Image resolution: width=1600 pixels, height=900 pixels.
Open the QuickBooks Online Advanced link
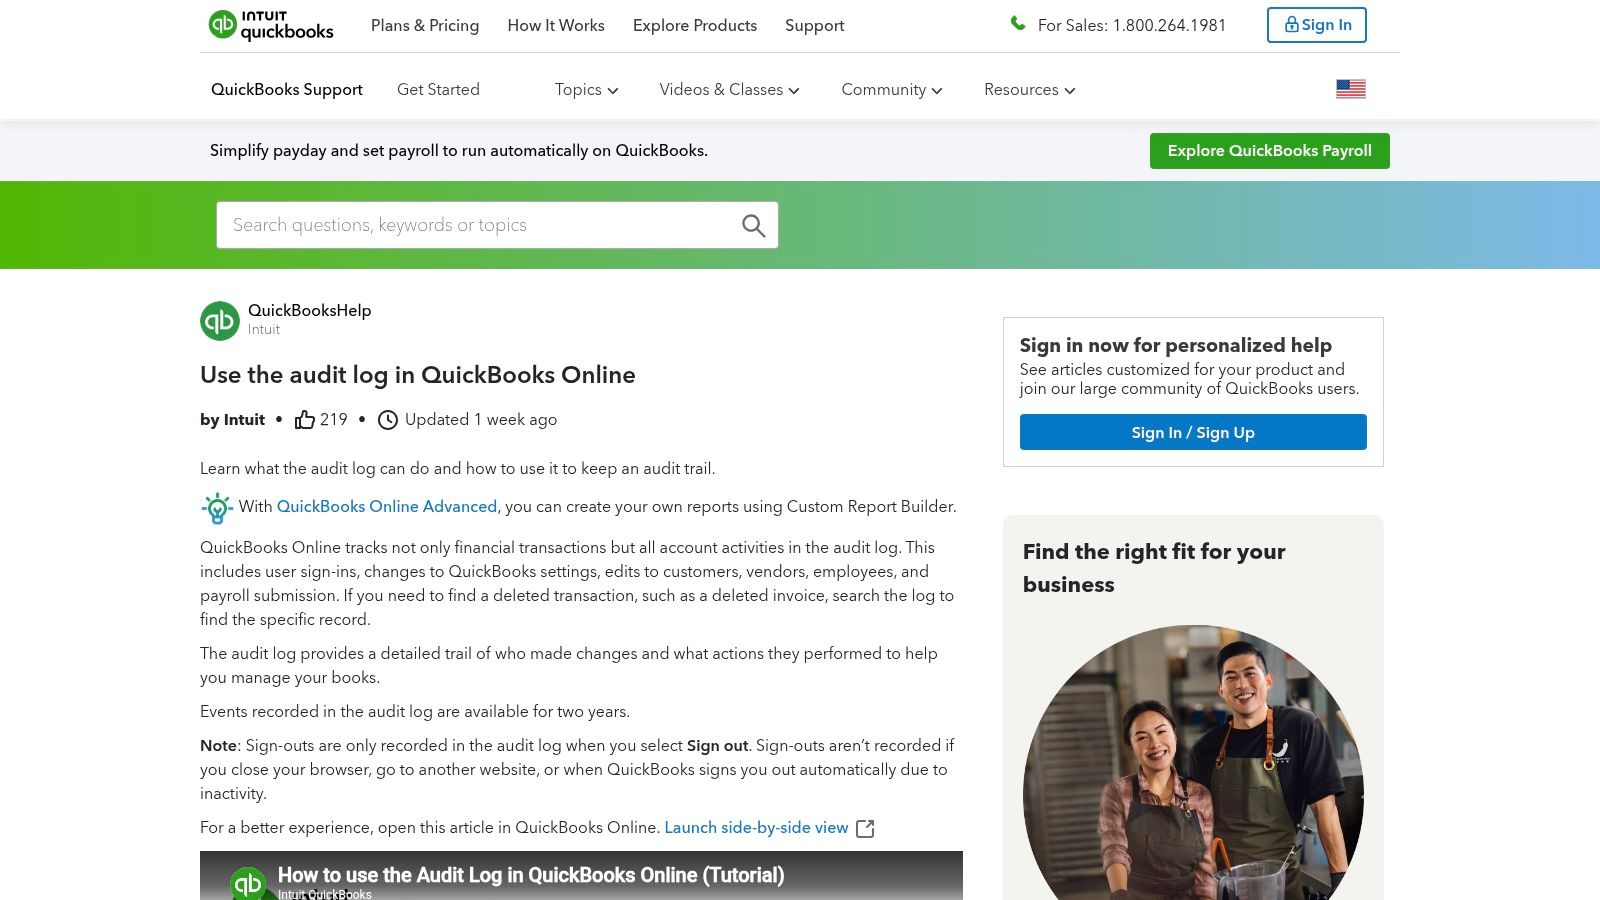pyautogui.click(x=387, y=507)
